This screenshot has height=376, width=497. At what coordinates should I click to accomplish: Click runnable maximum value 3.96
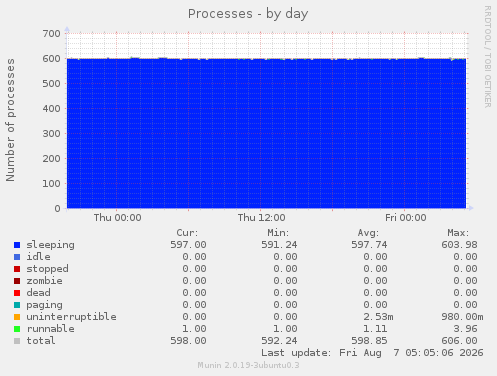click(x=465, y=329)
